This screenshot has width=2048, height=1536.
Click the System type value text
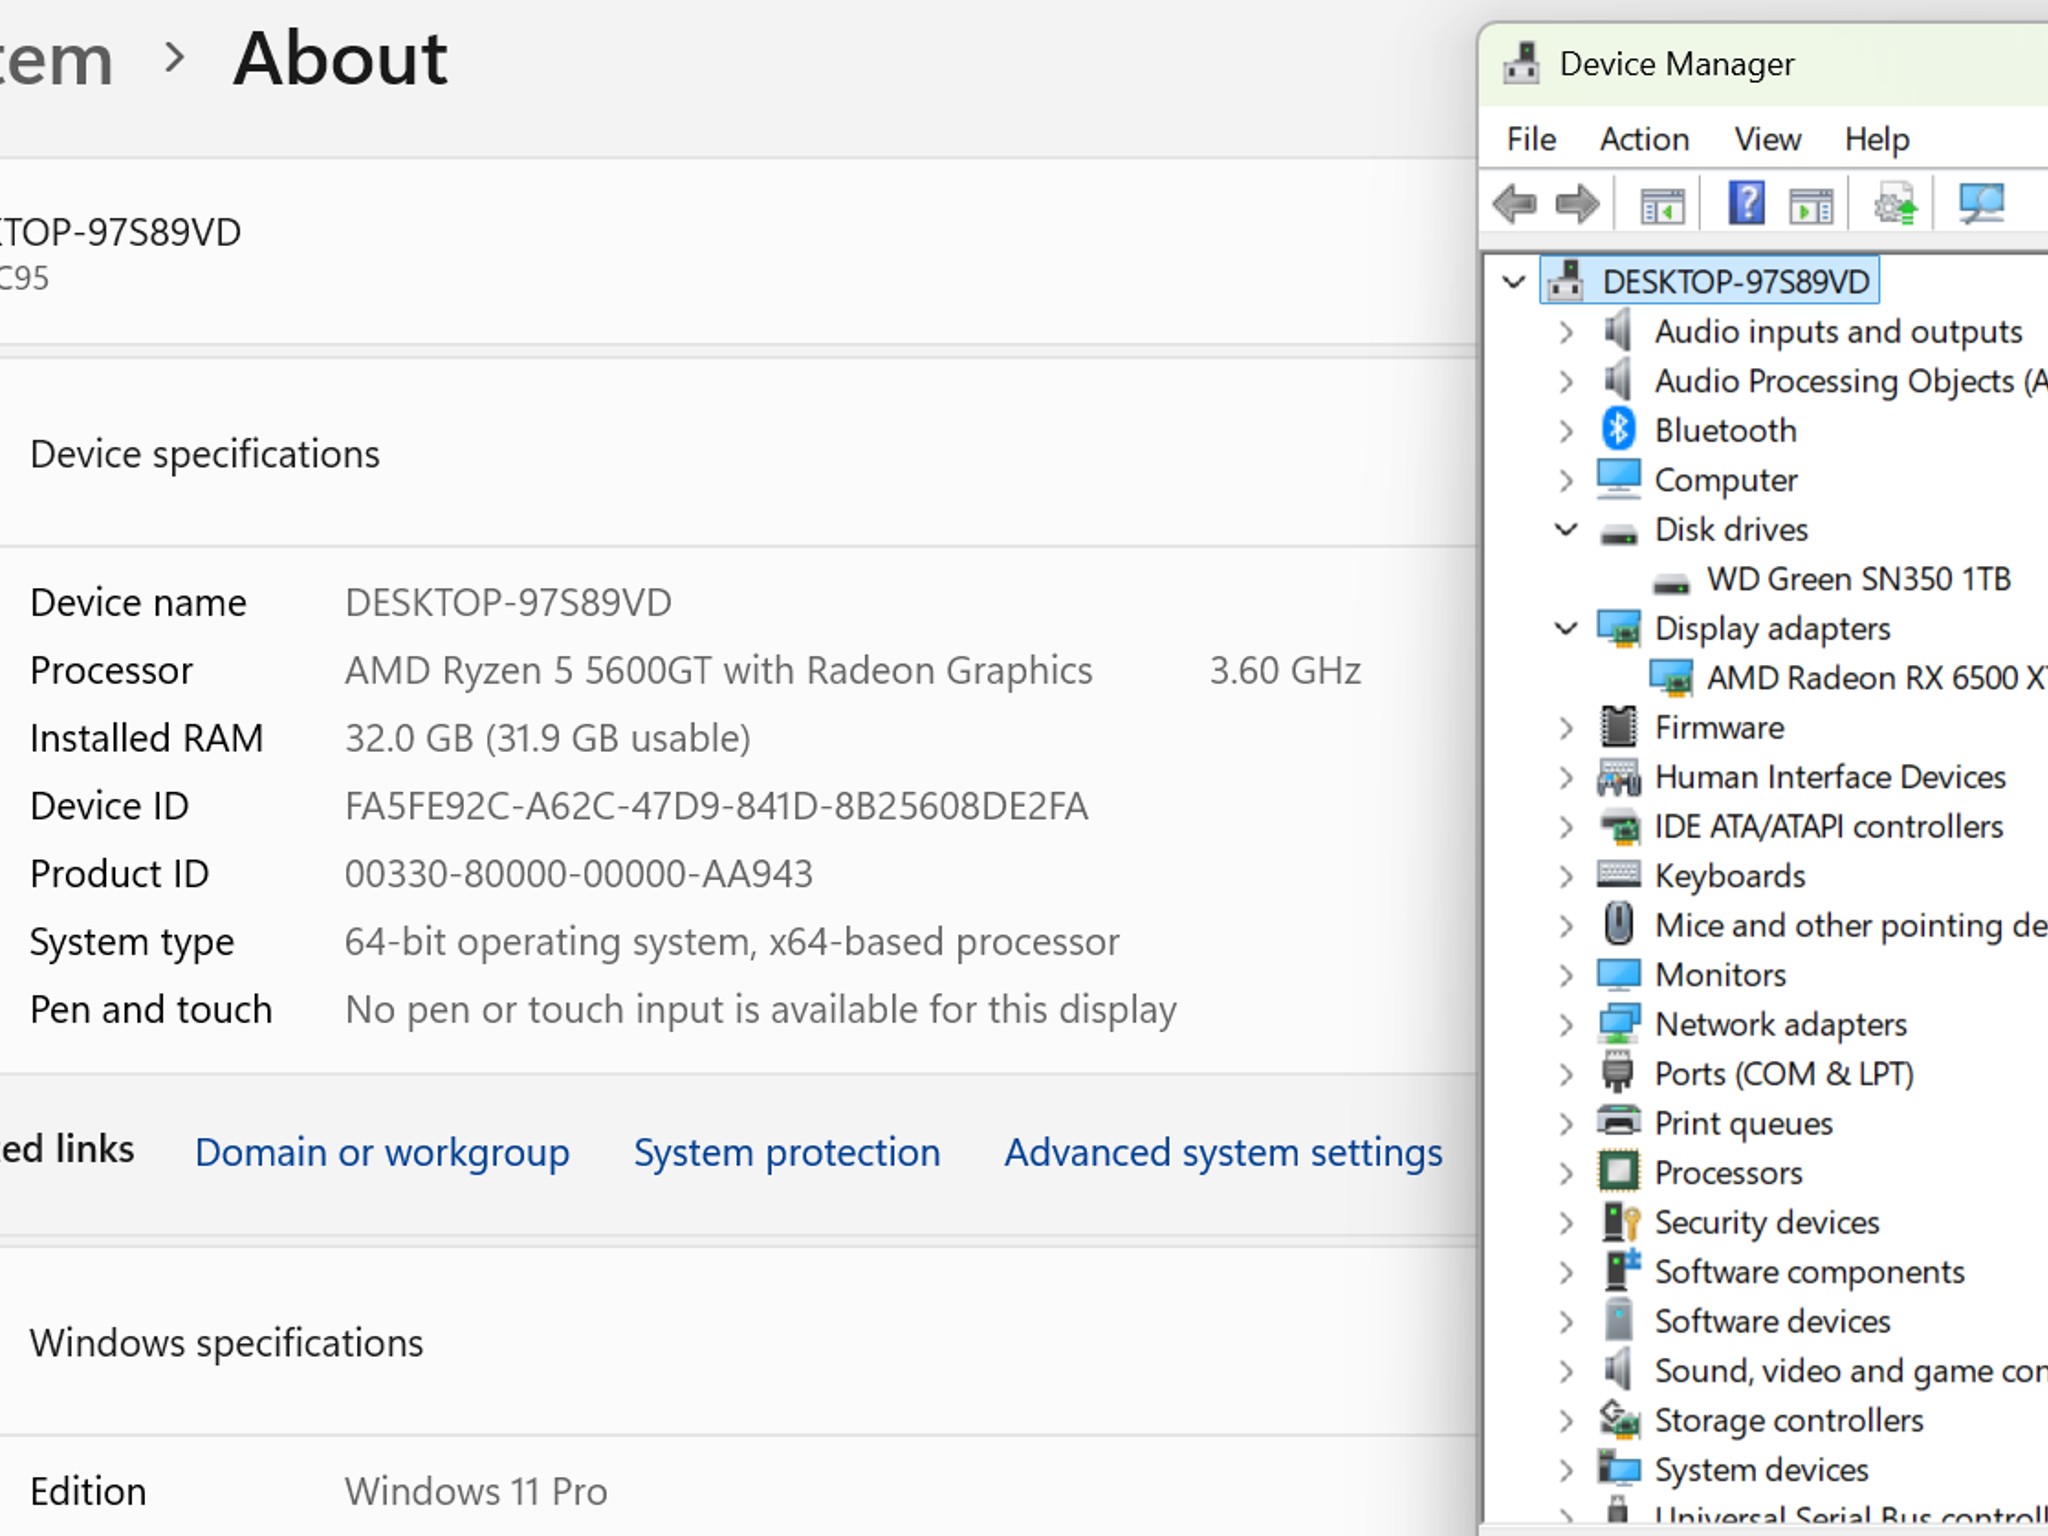pyautogui.click(x=732, y=942)
